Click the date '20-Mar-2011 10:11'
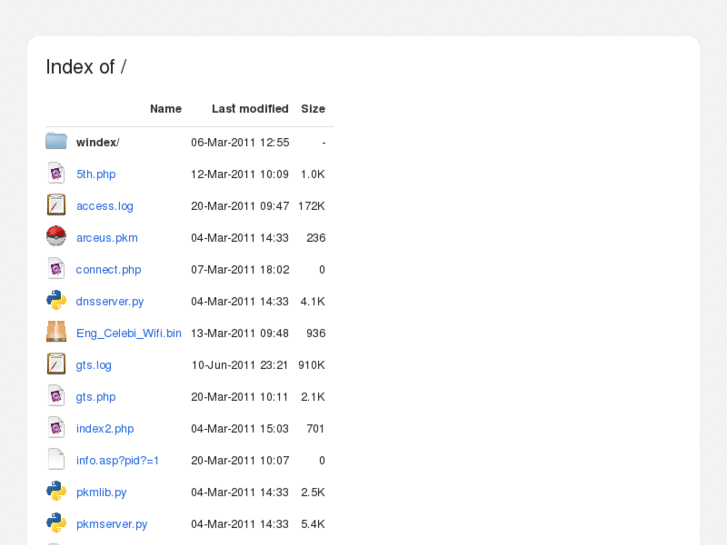Viewport: 727px width, 545px height. pos(240,397)
